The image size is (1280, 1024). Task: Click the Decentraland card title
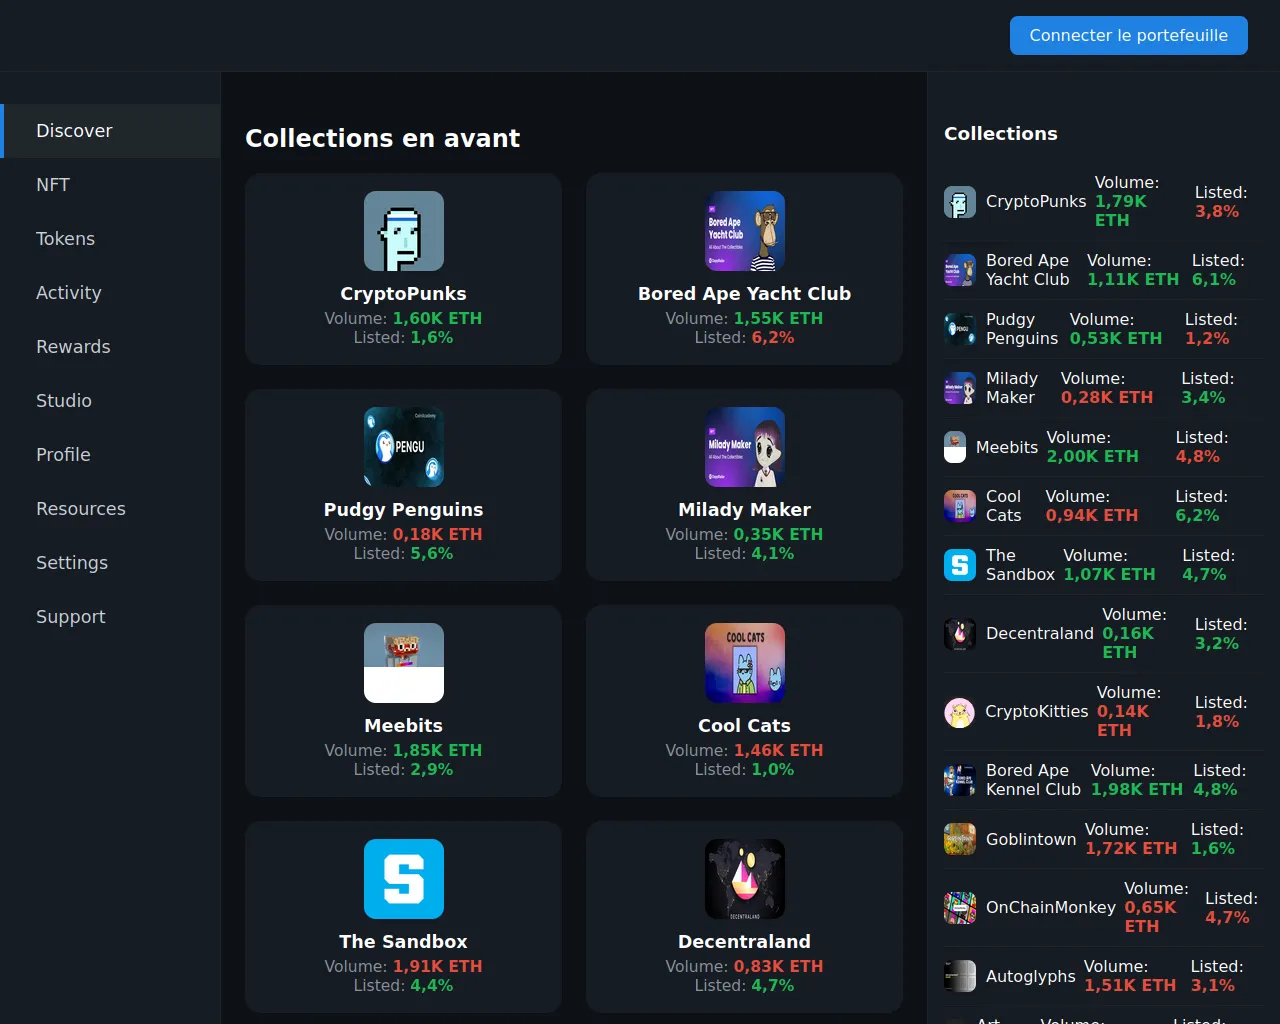click(745, 942)
